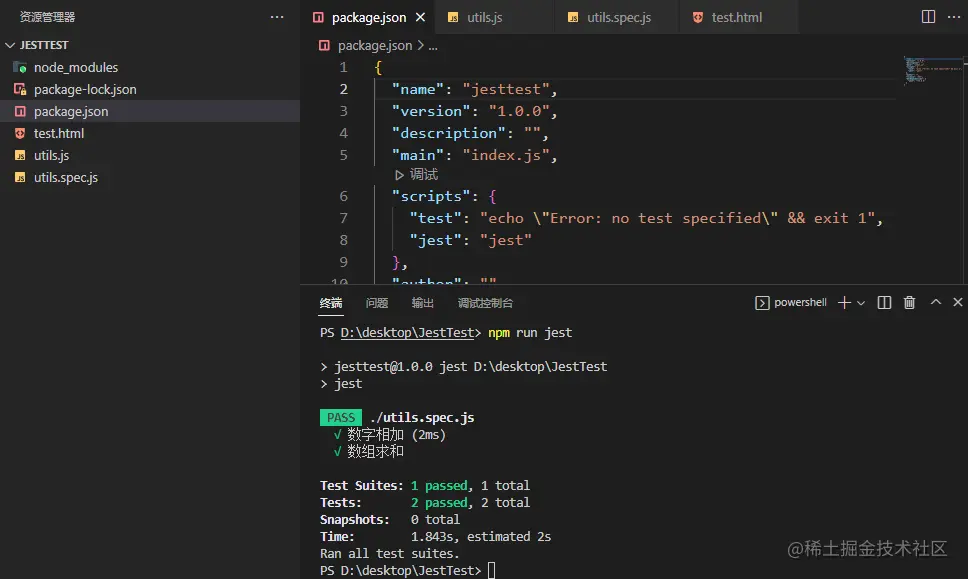This screenshot has height=579, width=968.
Task: Click the breadcrumb package.json file icon
Action: pyautogui.click(x=324, y=45)
